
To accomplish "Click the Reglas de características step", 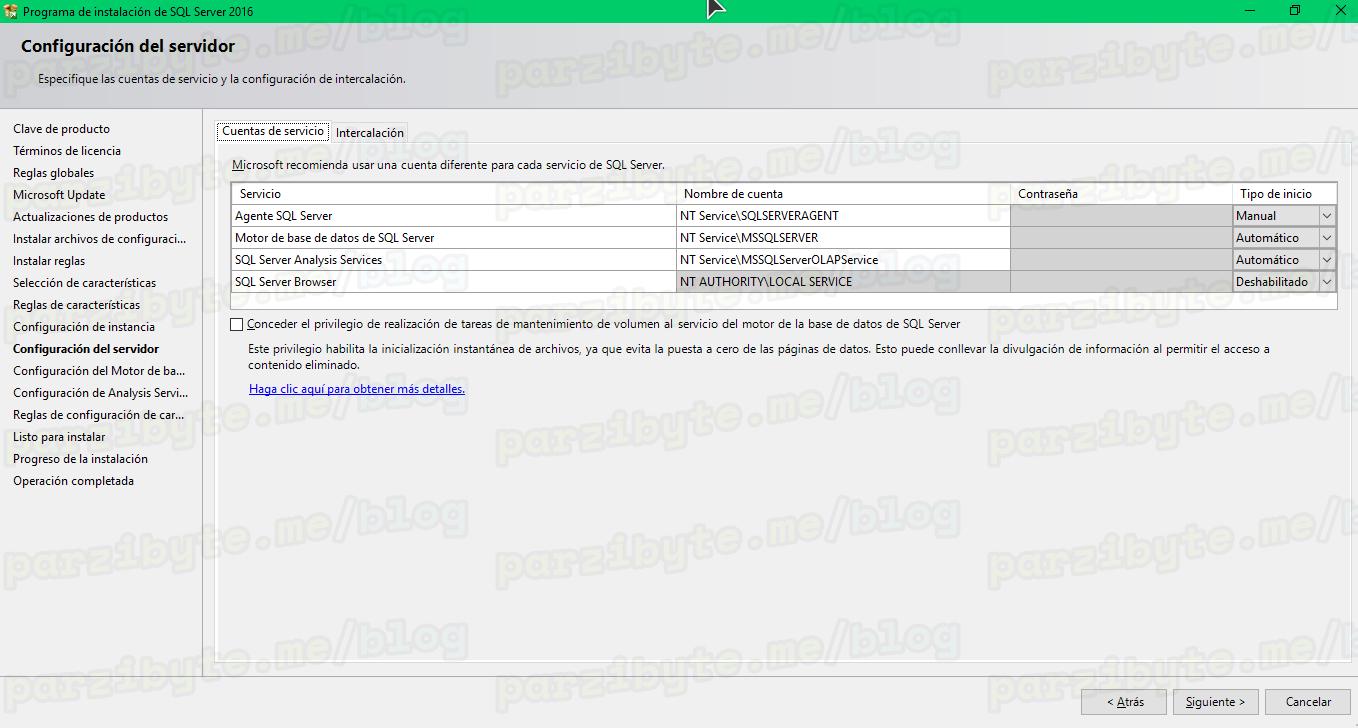I will pos(76,305).
